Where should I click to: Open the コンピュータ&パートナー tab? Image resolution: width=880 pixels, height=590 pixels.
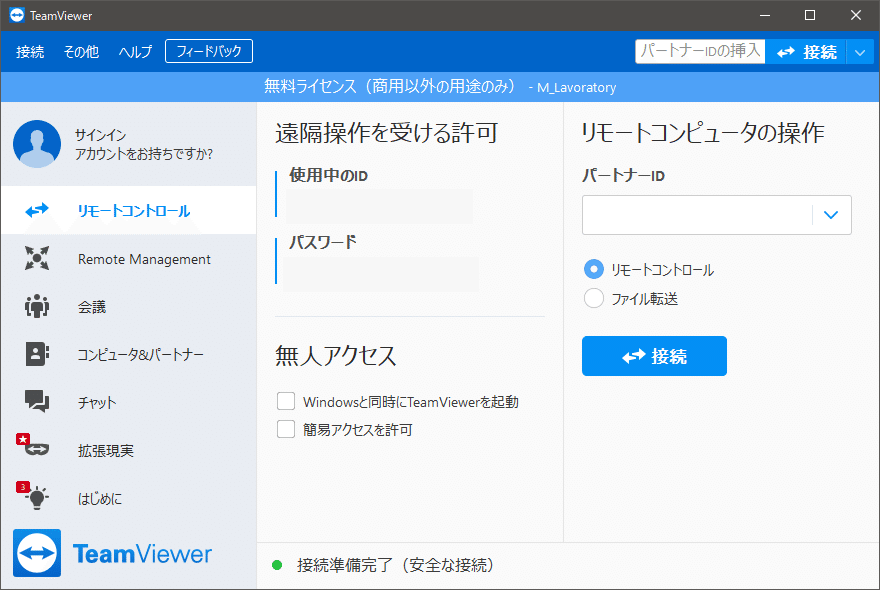tap(129, 354)
